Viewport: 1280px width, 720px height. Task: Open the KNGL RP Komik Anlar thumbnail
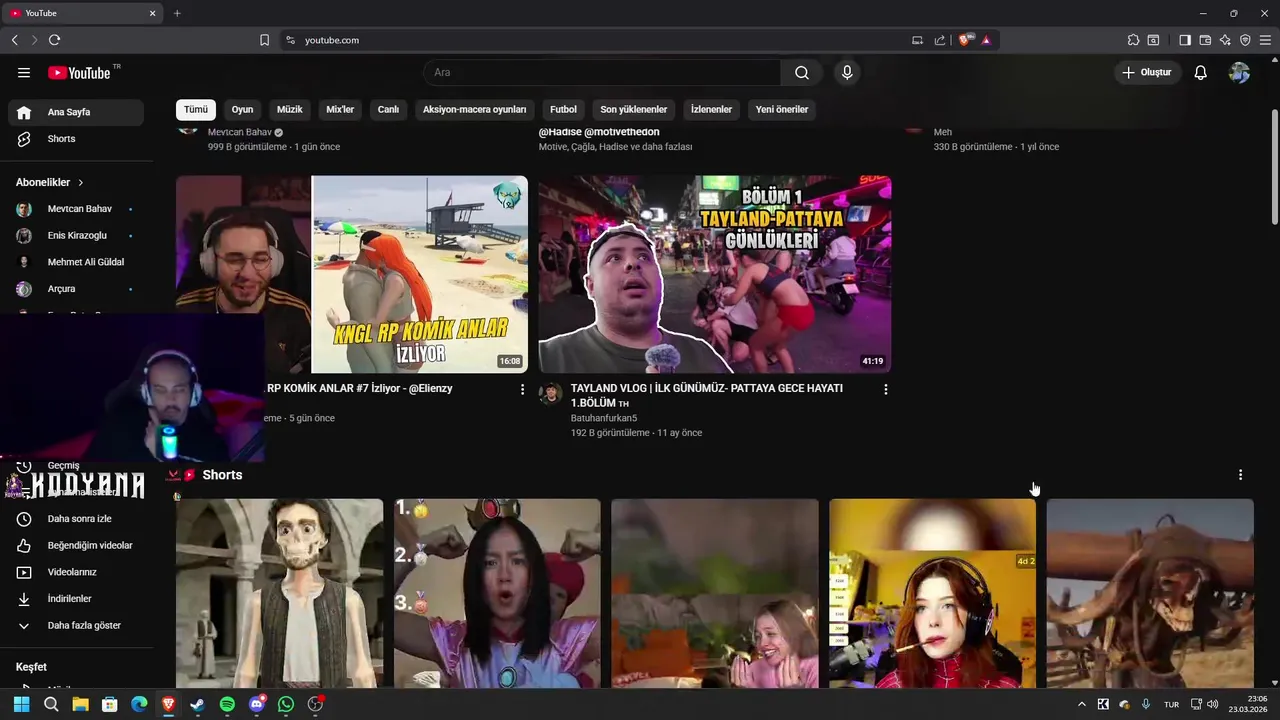(x=352, y=274)
